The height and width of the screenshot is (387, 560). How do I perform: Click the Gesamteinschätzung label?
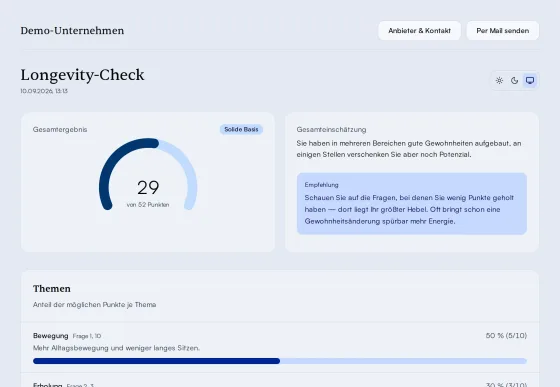[x=331, y=130]
